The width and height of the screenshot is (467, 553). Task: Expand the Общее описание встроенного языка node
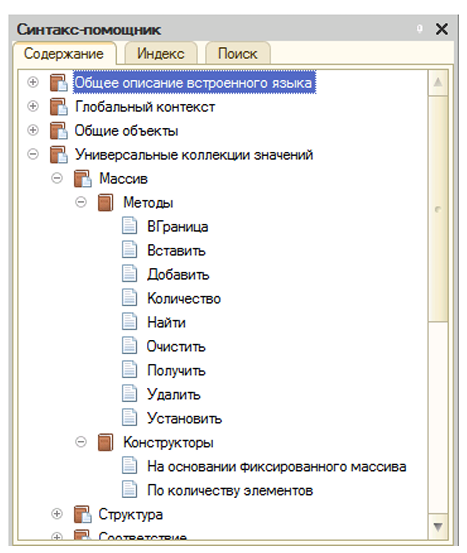33,82
